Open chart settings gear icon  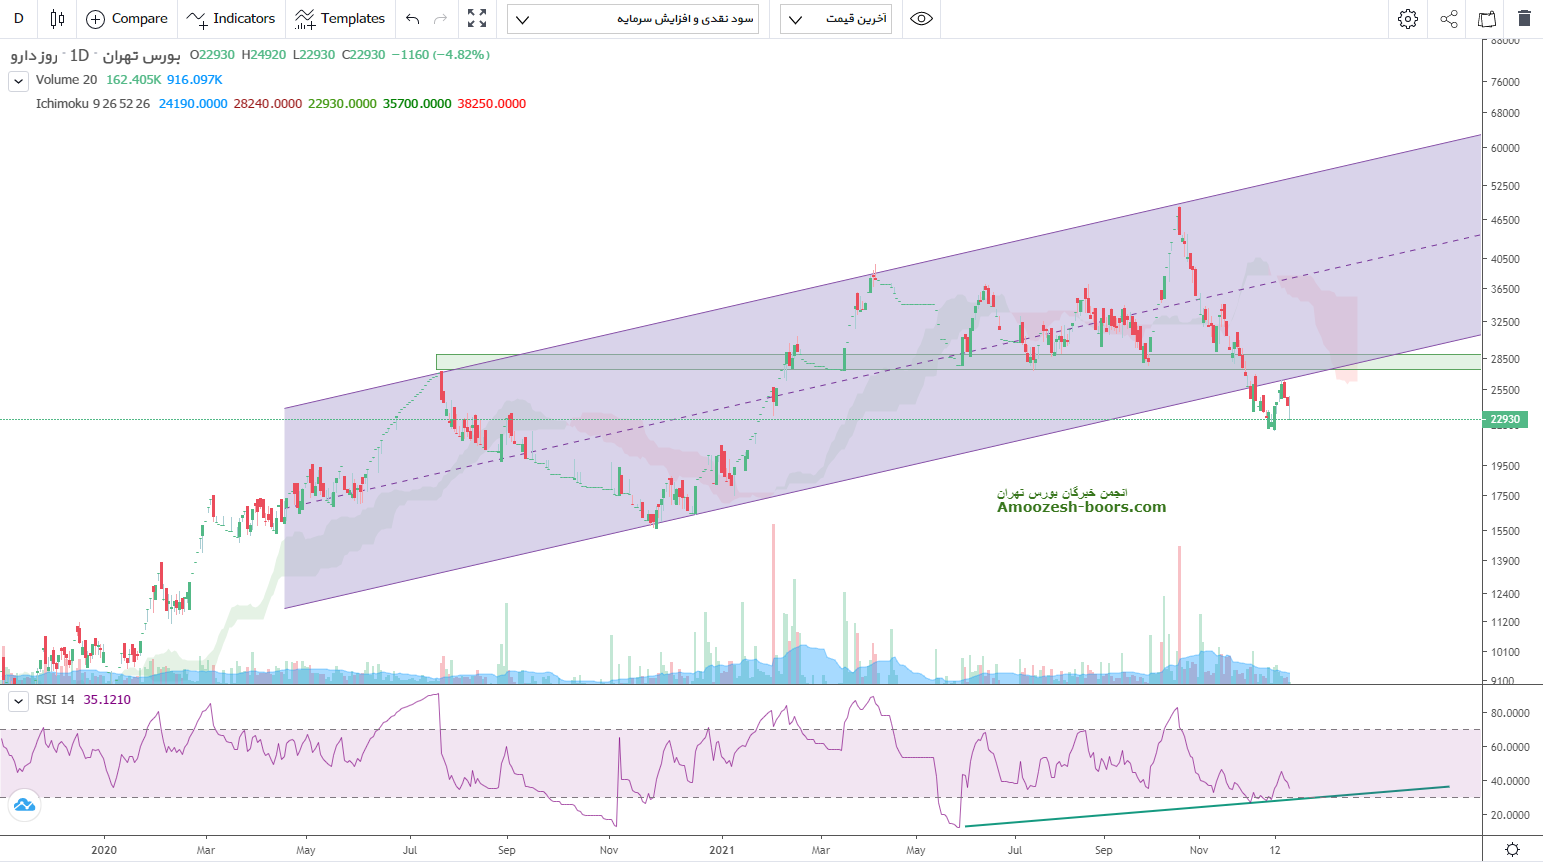(1408, 19)
